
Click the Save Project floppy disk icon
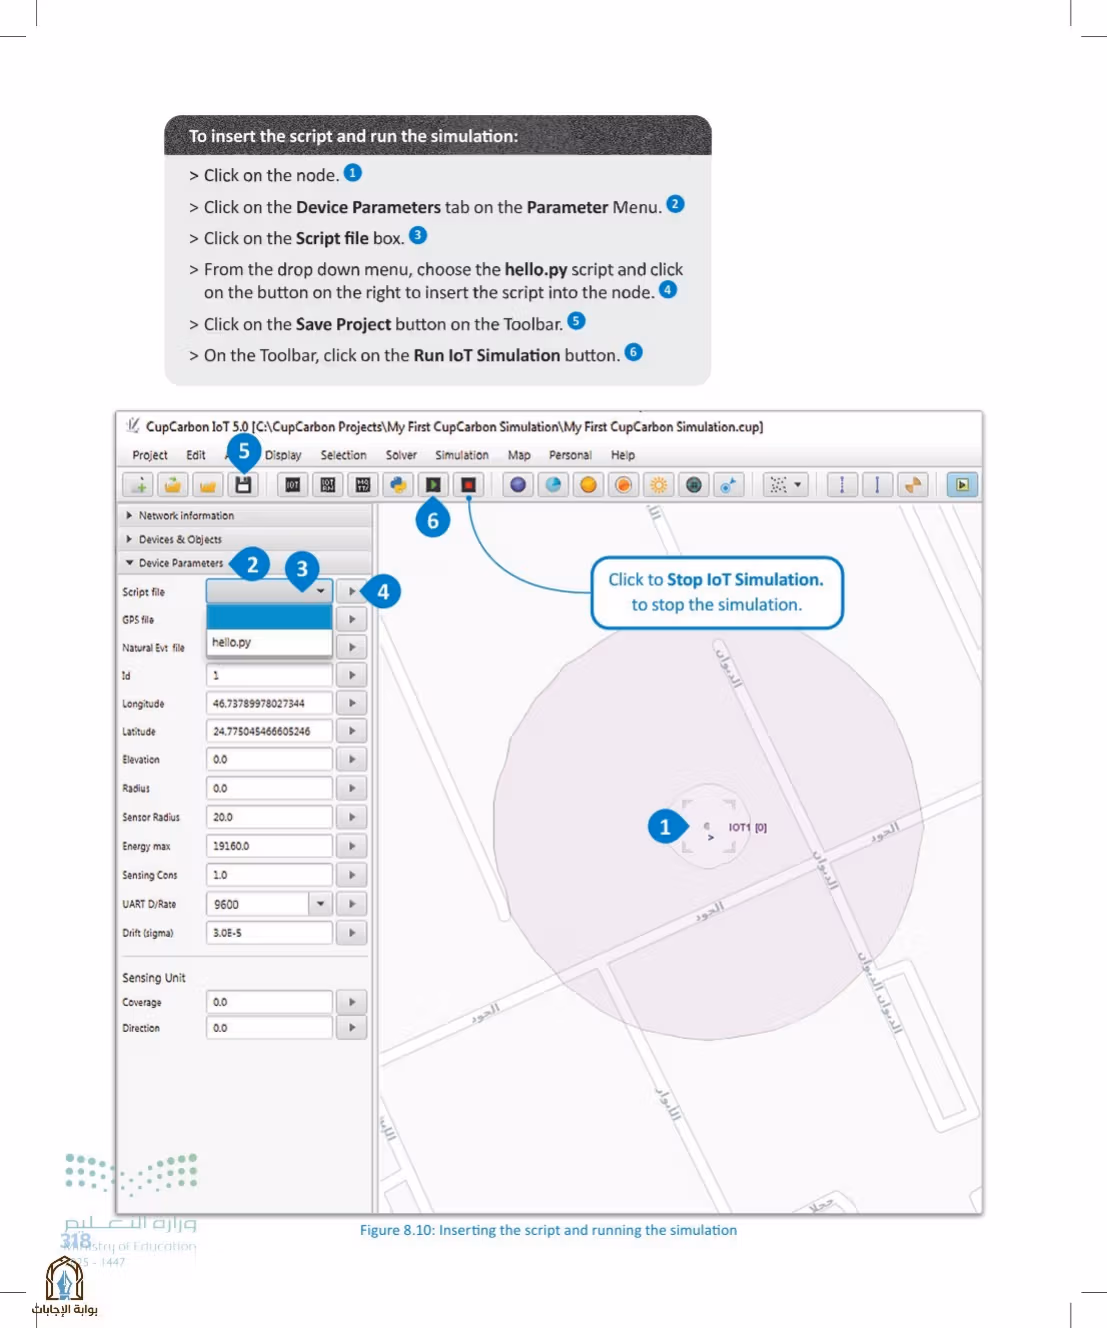pyautogui.click(x=243, y=485)
